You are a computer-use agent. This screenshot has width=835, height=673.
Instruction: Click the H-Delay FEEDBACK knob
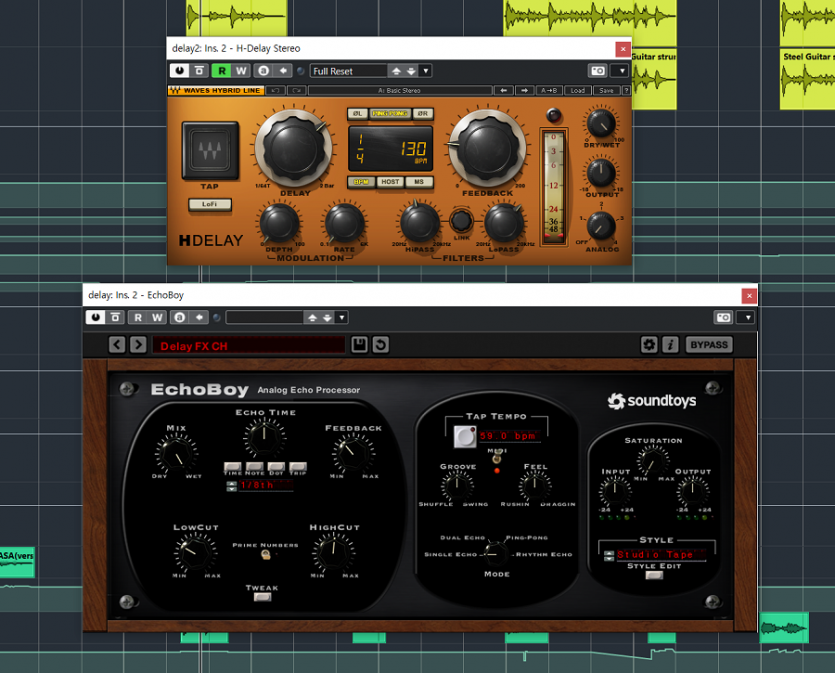(488, 147)
